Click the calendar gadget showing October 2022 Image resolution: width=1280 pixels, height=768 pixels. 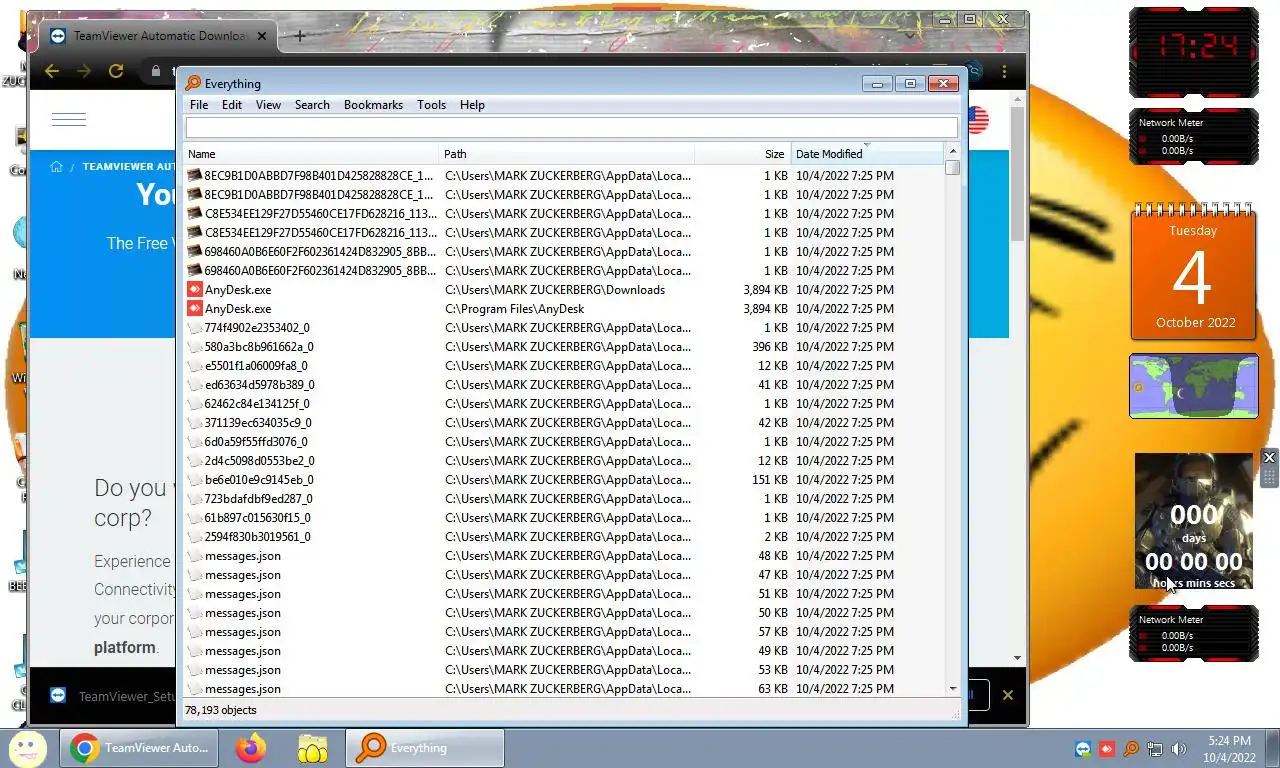1193,272
